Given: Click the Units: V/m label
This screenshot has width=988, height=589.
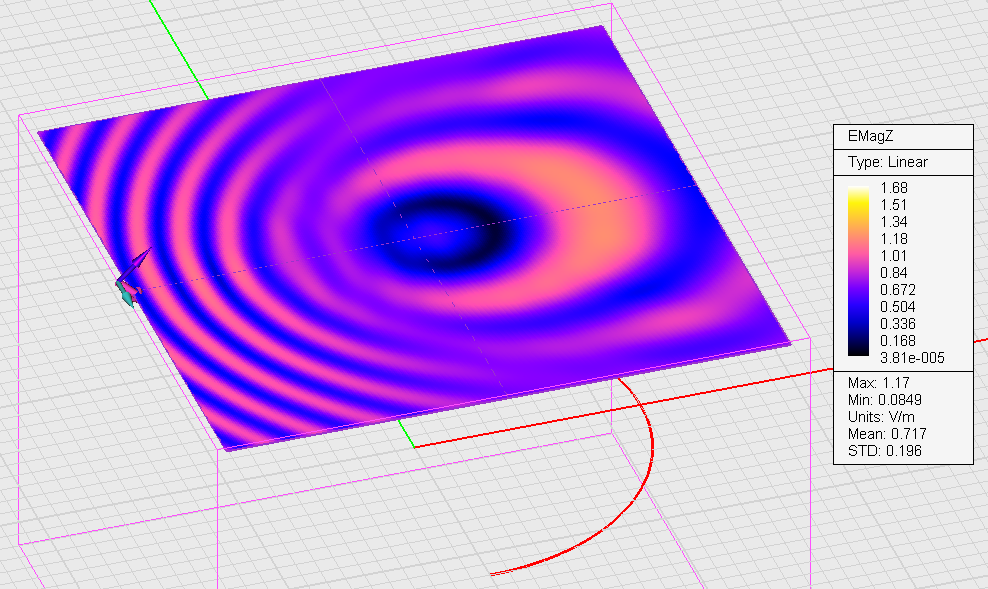Looking at the screenshot, I should 881,416.
